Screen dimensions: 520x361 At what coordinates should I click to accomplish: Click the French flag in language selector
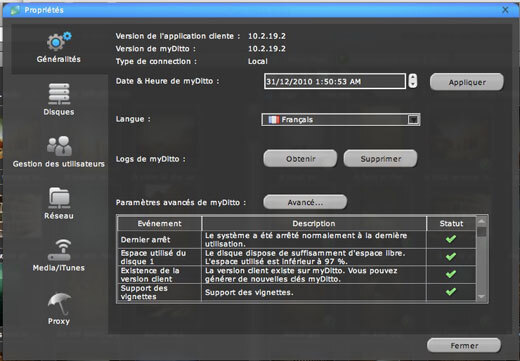(x=273, y=120)
